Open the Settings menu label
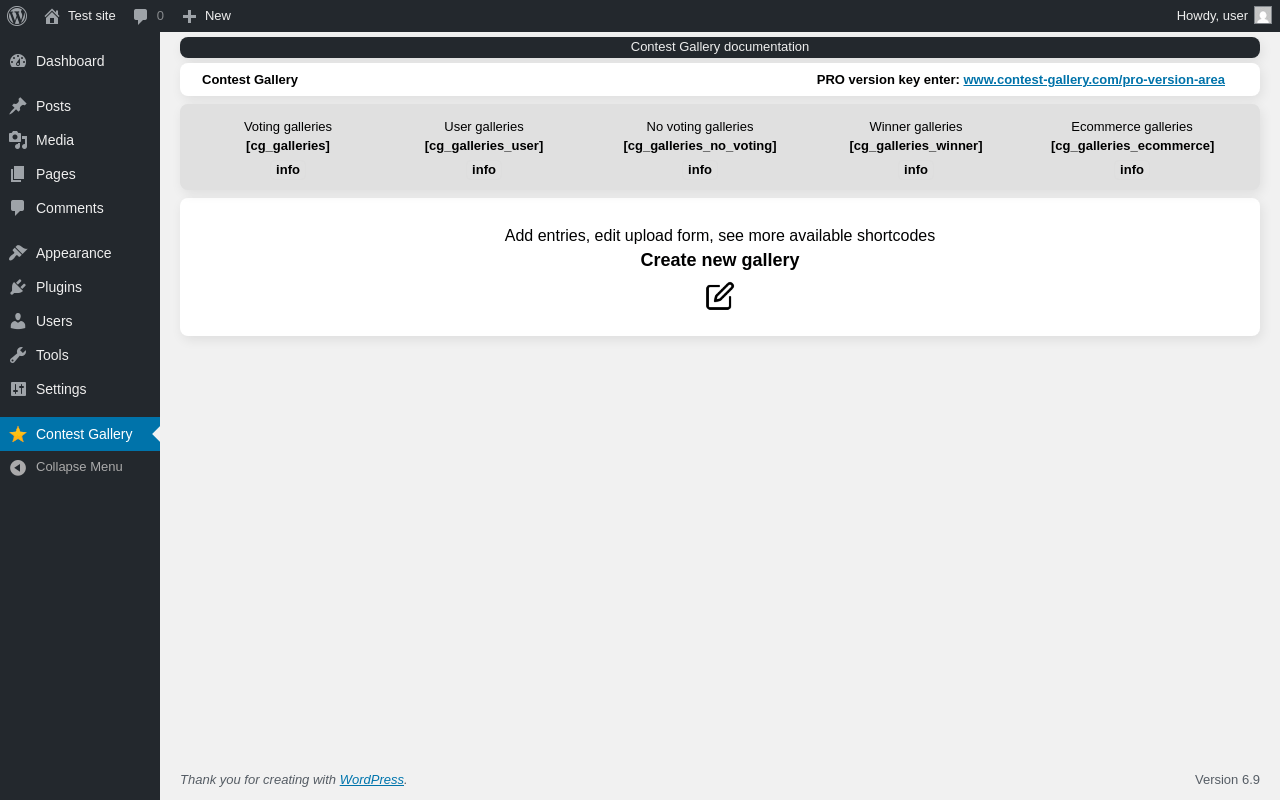 (61, 389)
